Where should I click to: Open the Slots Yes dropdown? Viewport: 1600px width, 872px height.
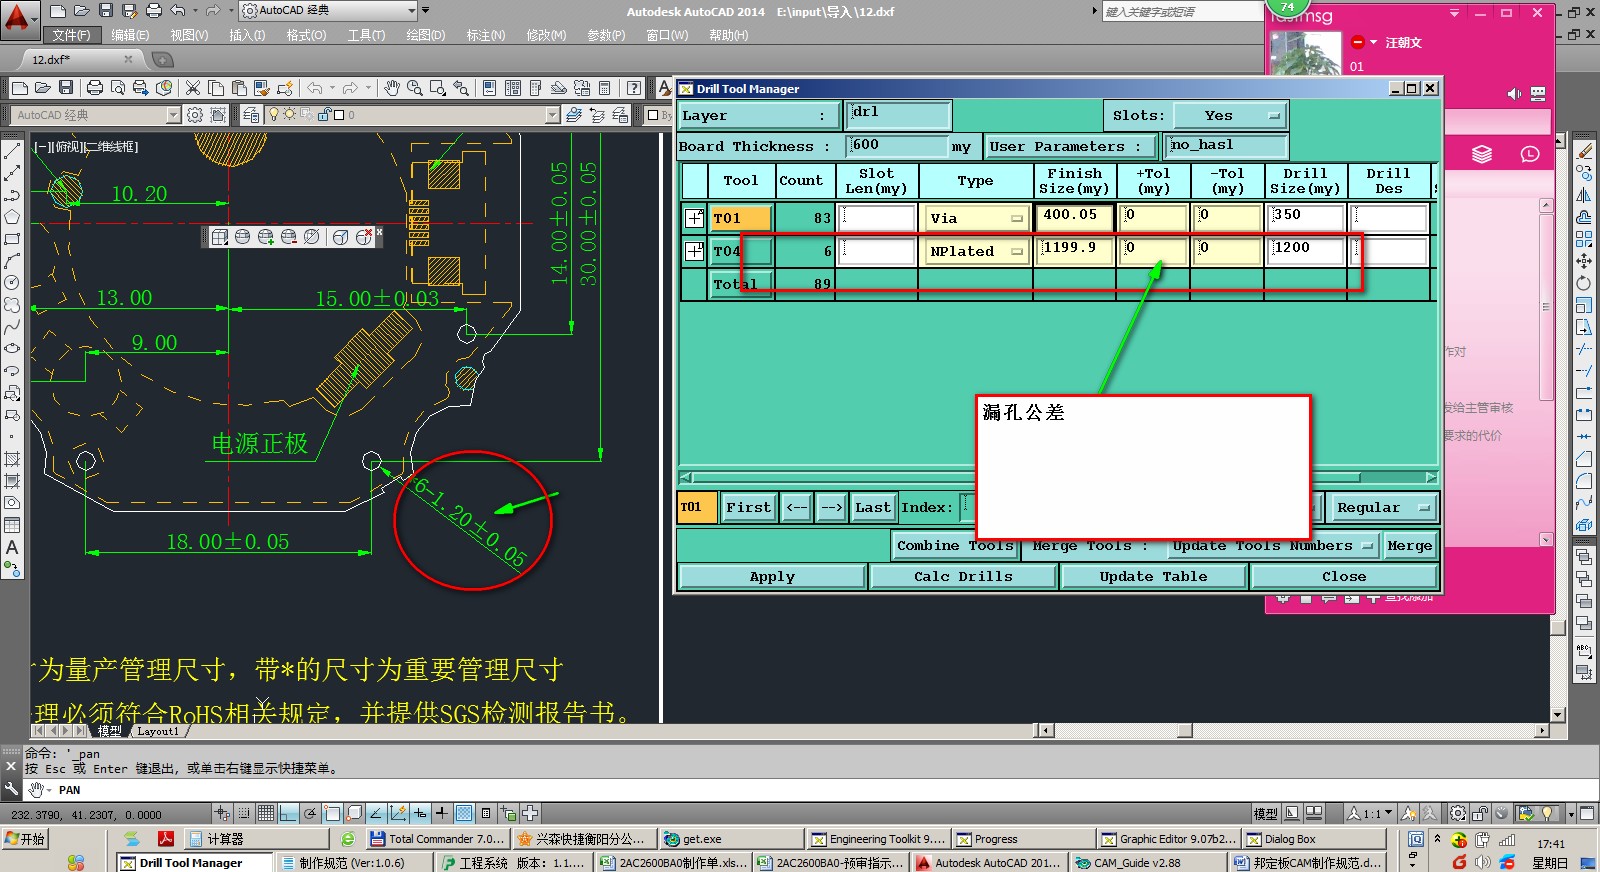tap(1229, 116)
